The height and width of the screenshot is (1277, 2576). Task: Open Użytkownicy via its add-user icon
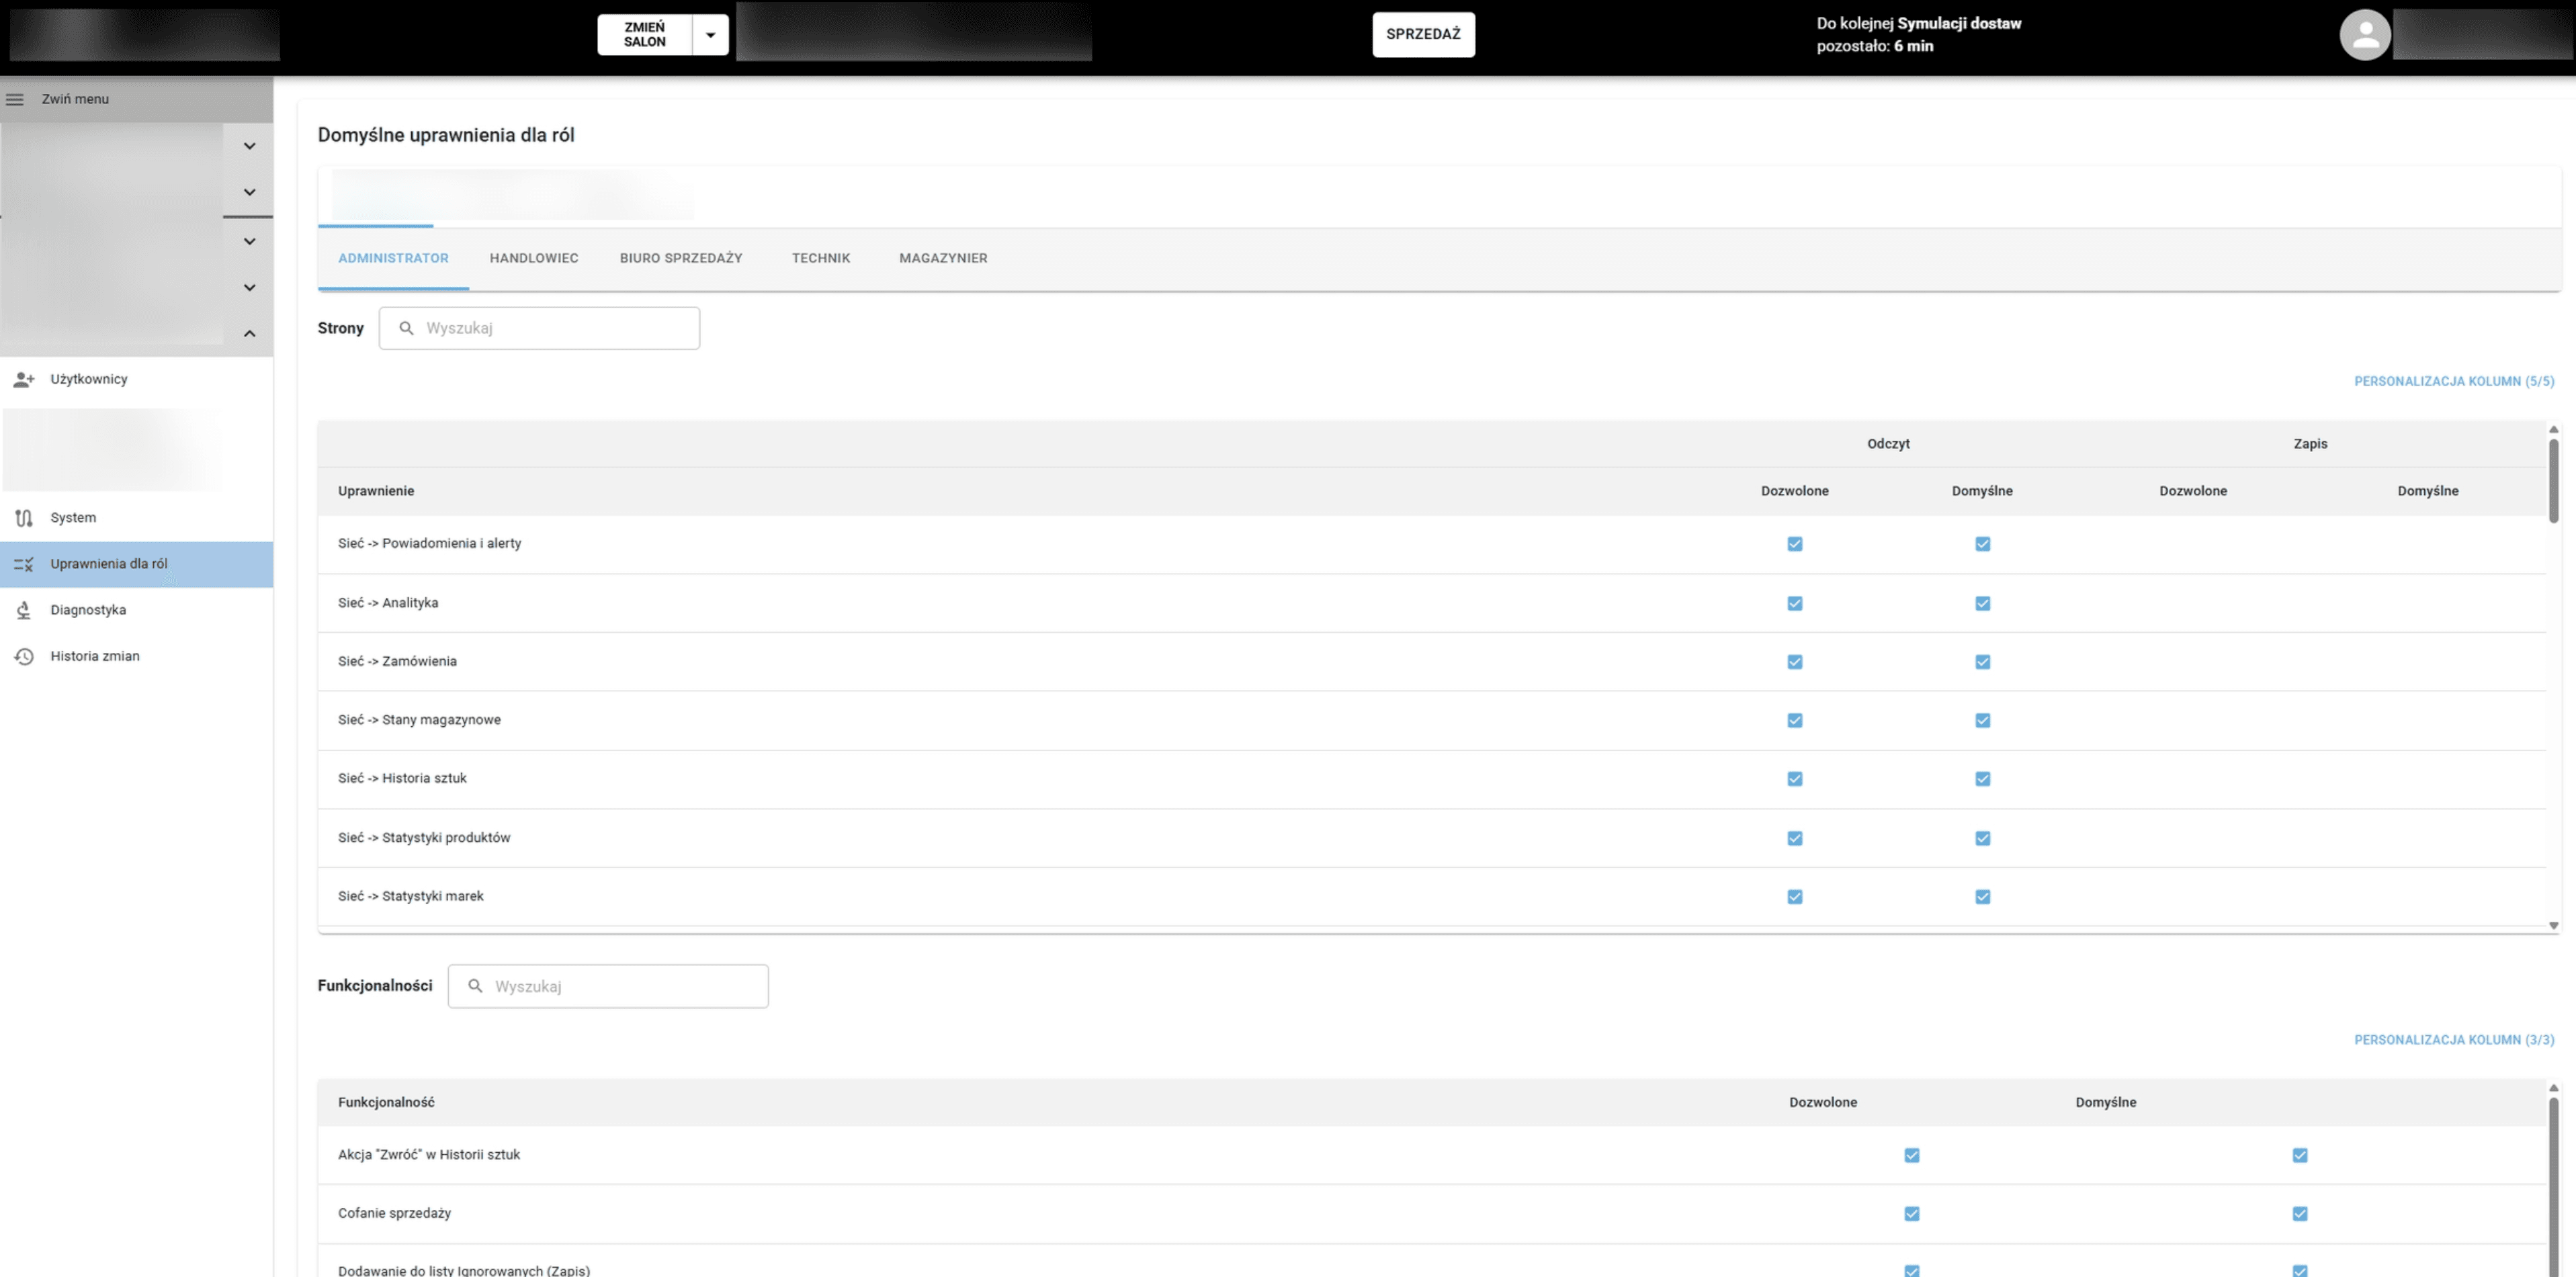24,379
